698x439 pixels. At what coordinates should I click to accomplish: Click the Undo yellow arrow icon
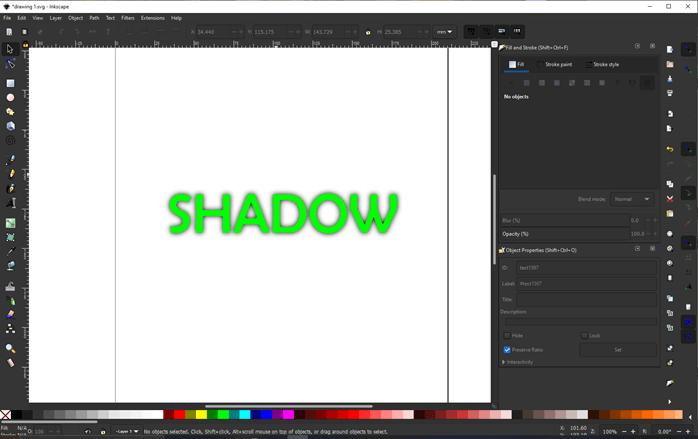pyautogui.click(x=670, y=149)
